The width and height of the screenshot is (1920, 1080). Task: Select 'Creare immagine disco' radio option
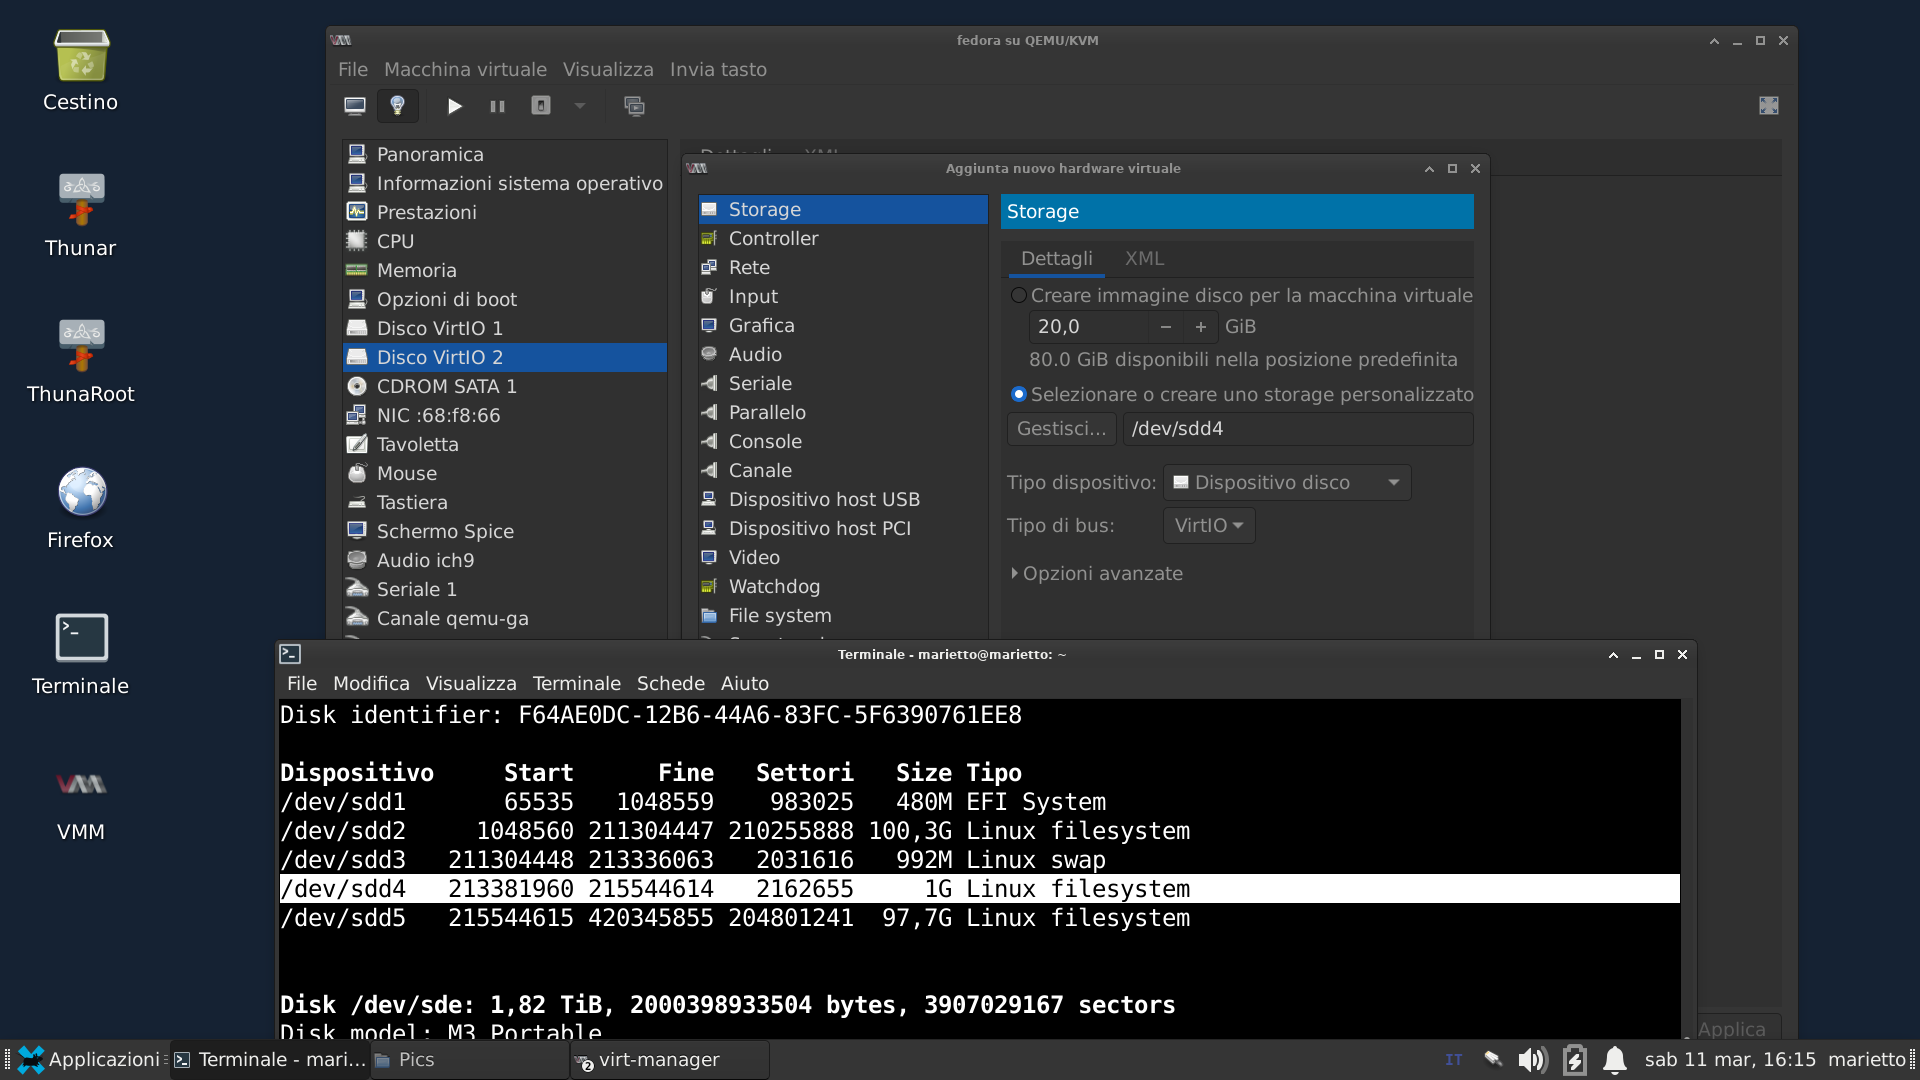pos(1019,295)
